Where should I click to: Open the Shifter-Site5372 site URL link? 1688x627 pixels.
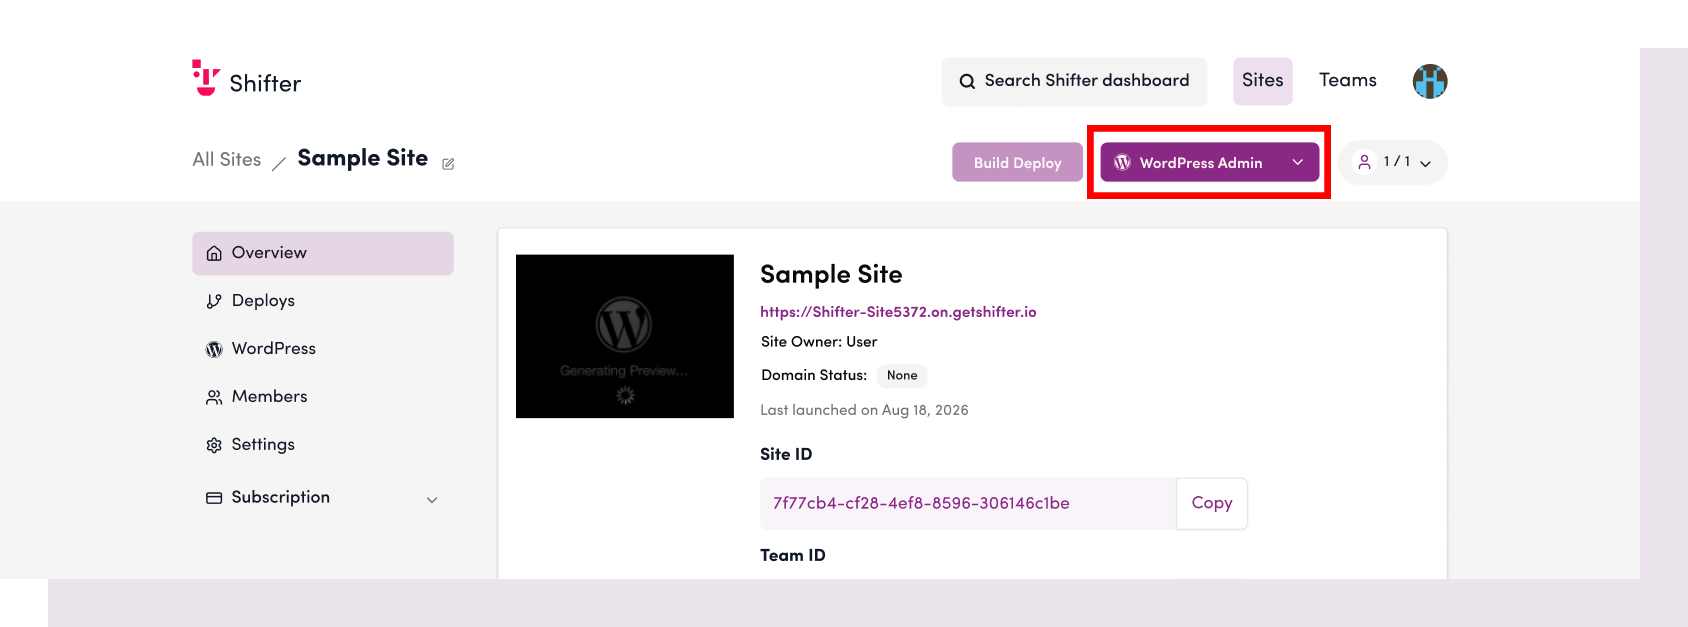[898, 312]
